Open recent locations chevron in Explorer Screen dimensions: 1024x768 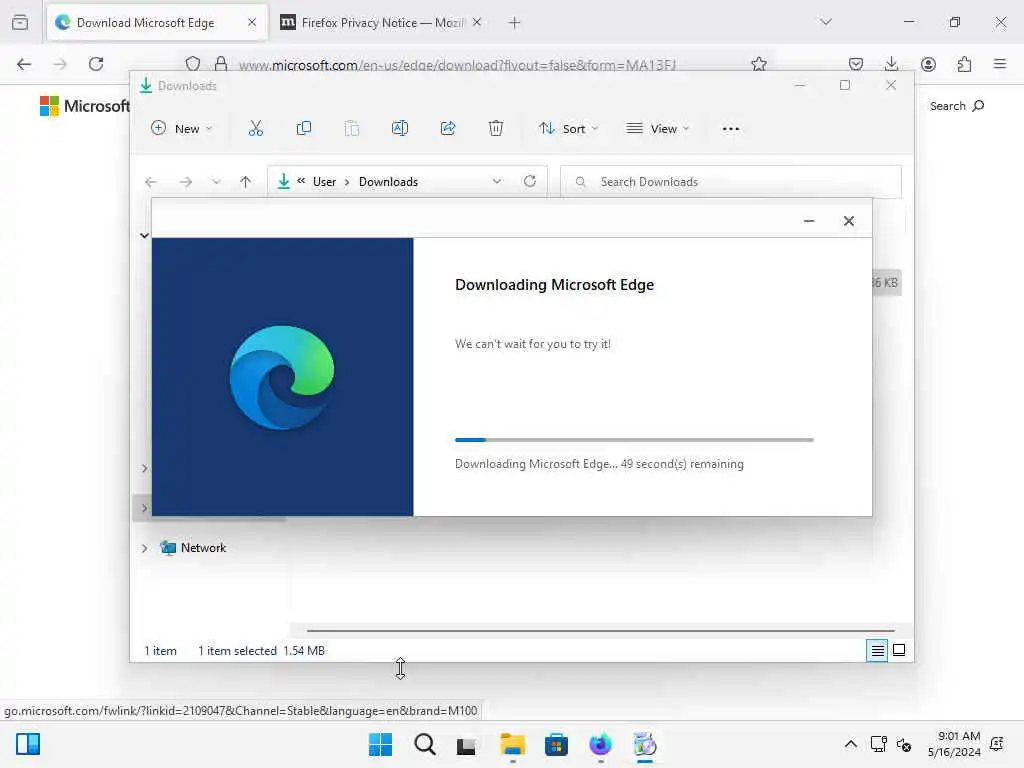point(216,182)
